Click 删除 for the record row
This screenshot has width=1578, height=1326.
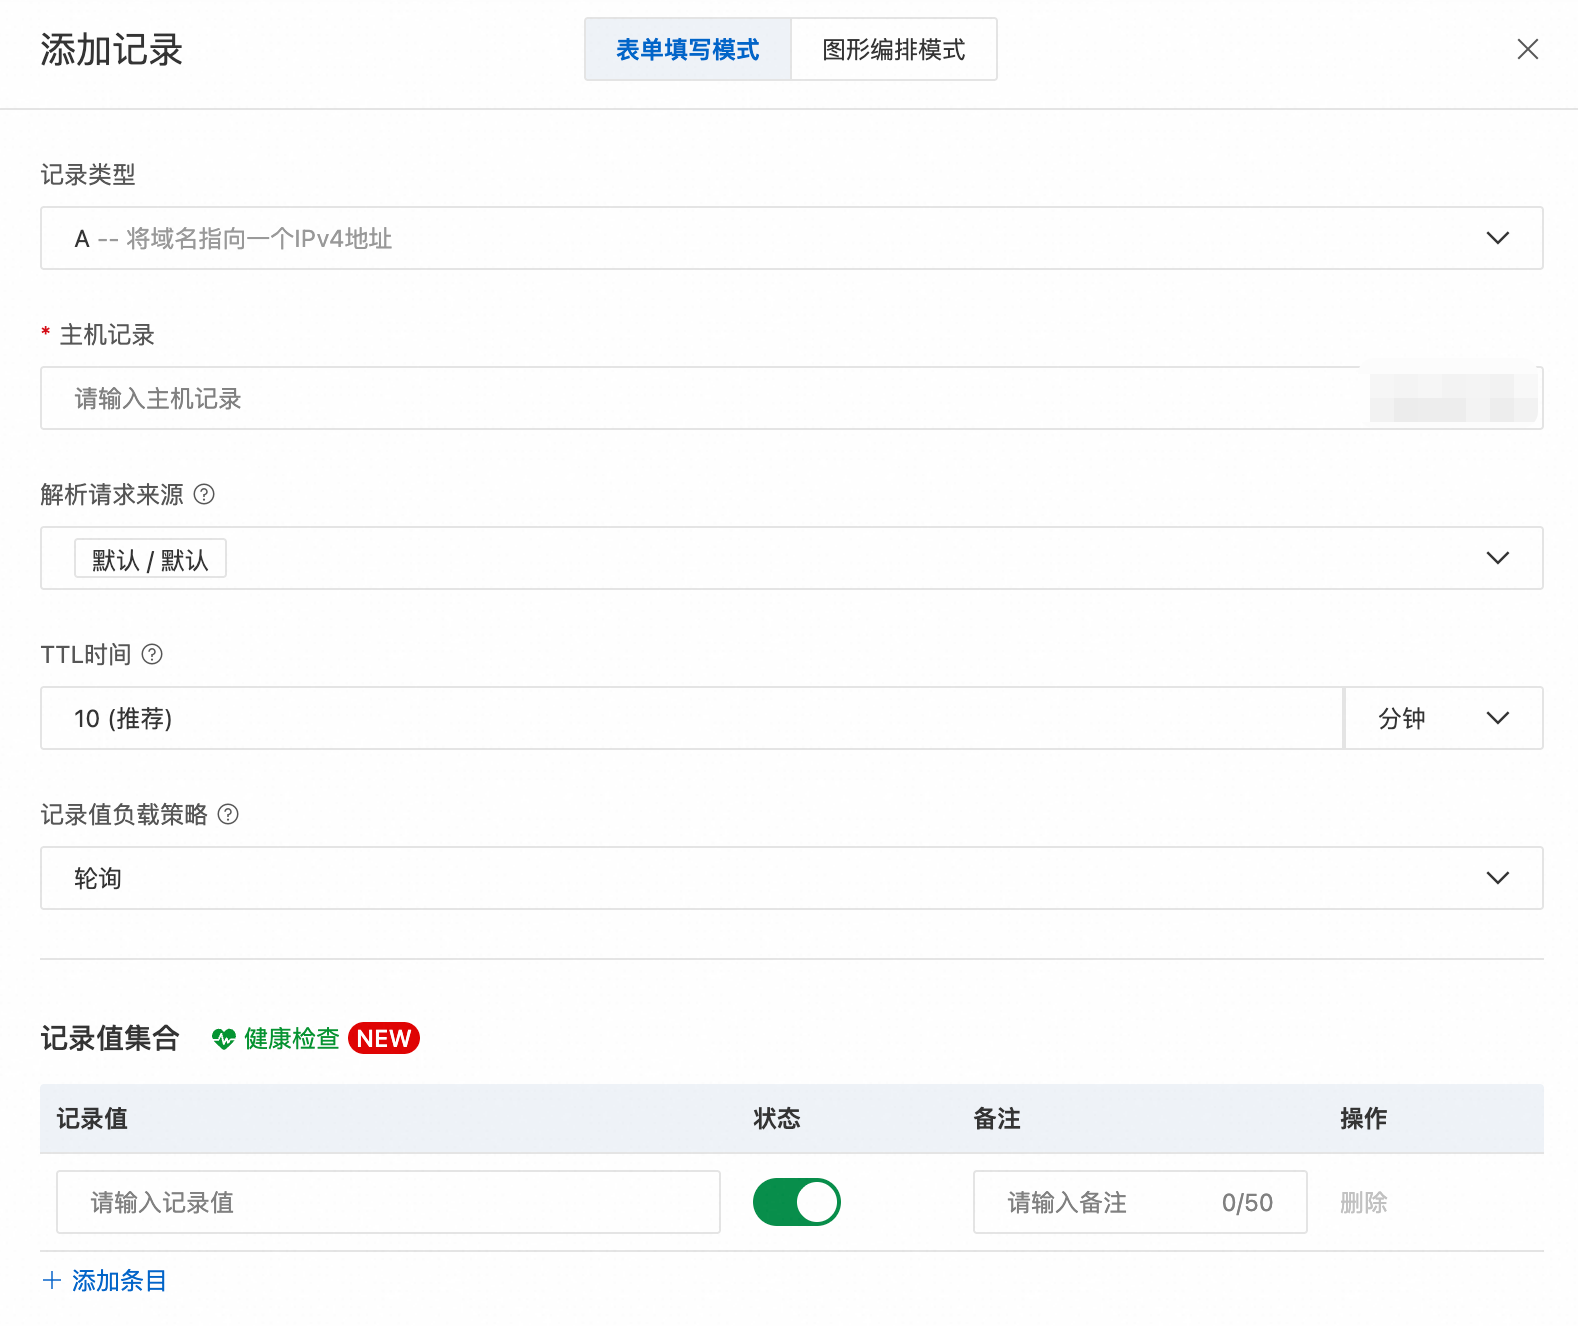pos(1364,1202)
